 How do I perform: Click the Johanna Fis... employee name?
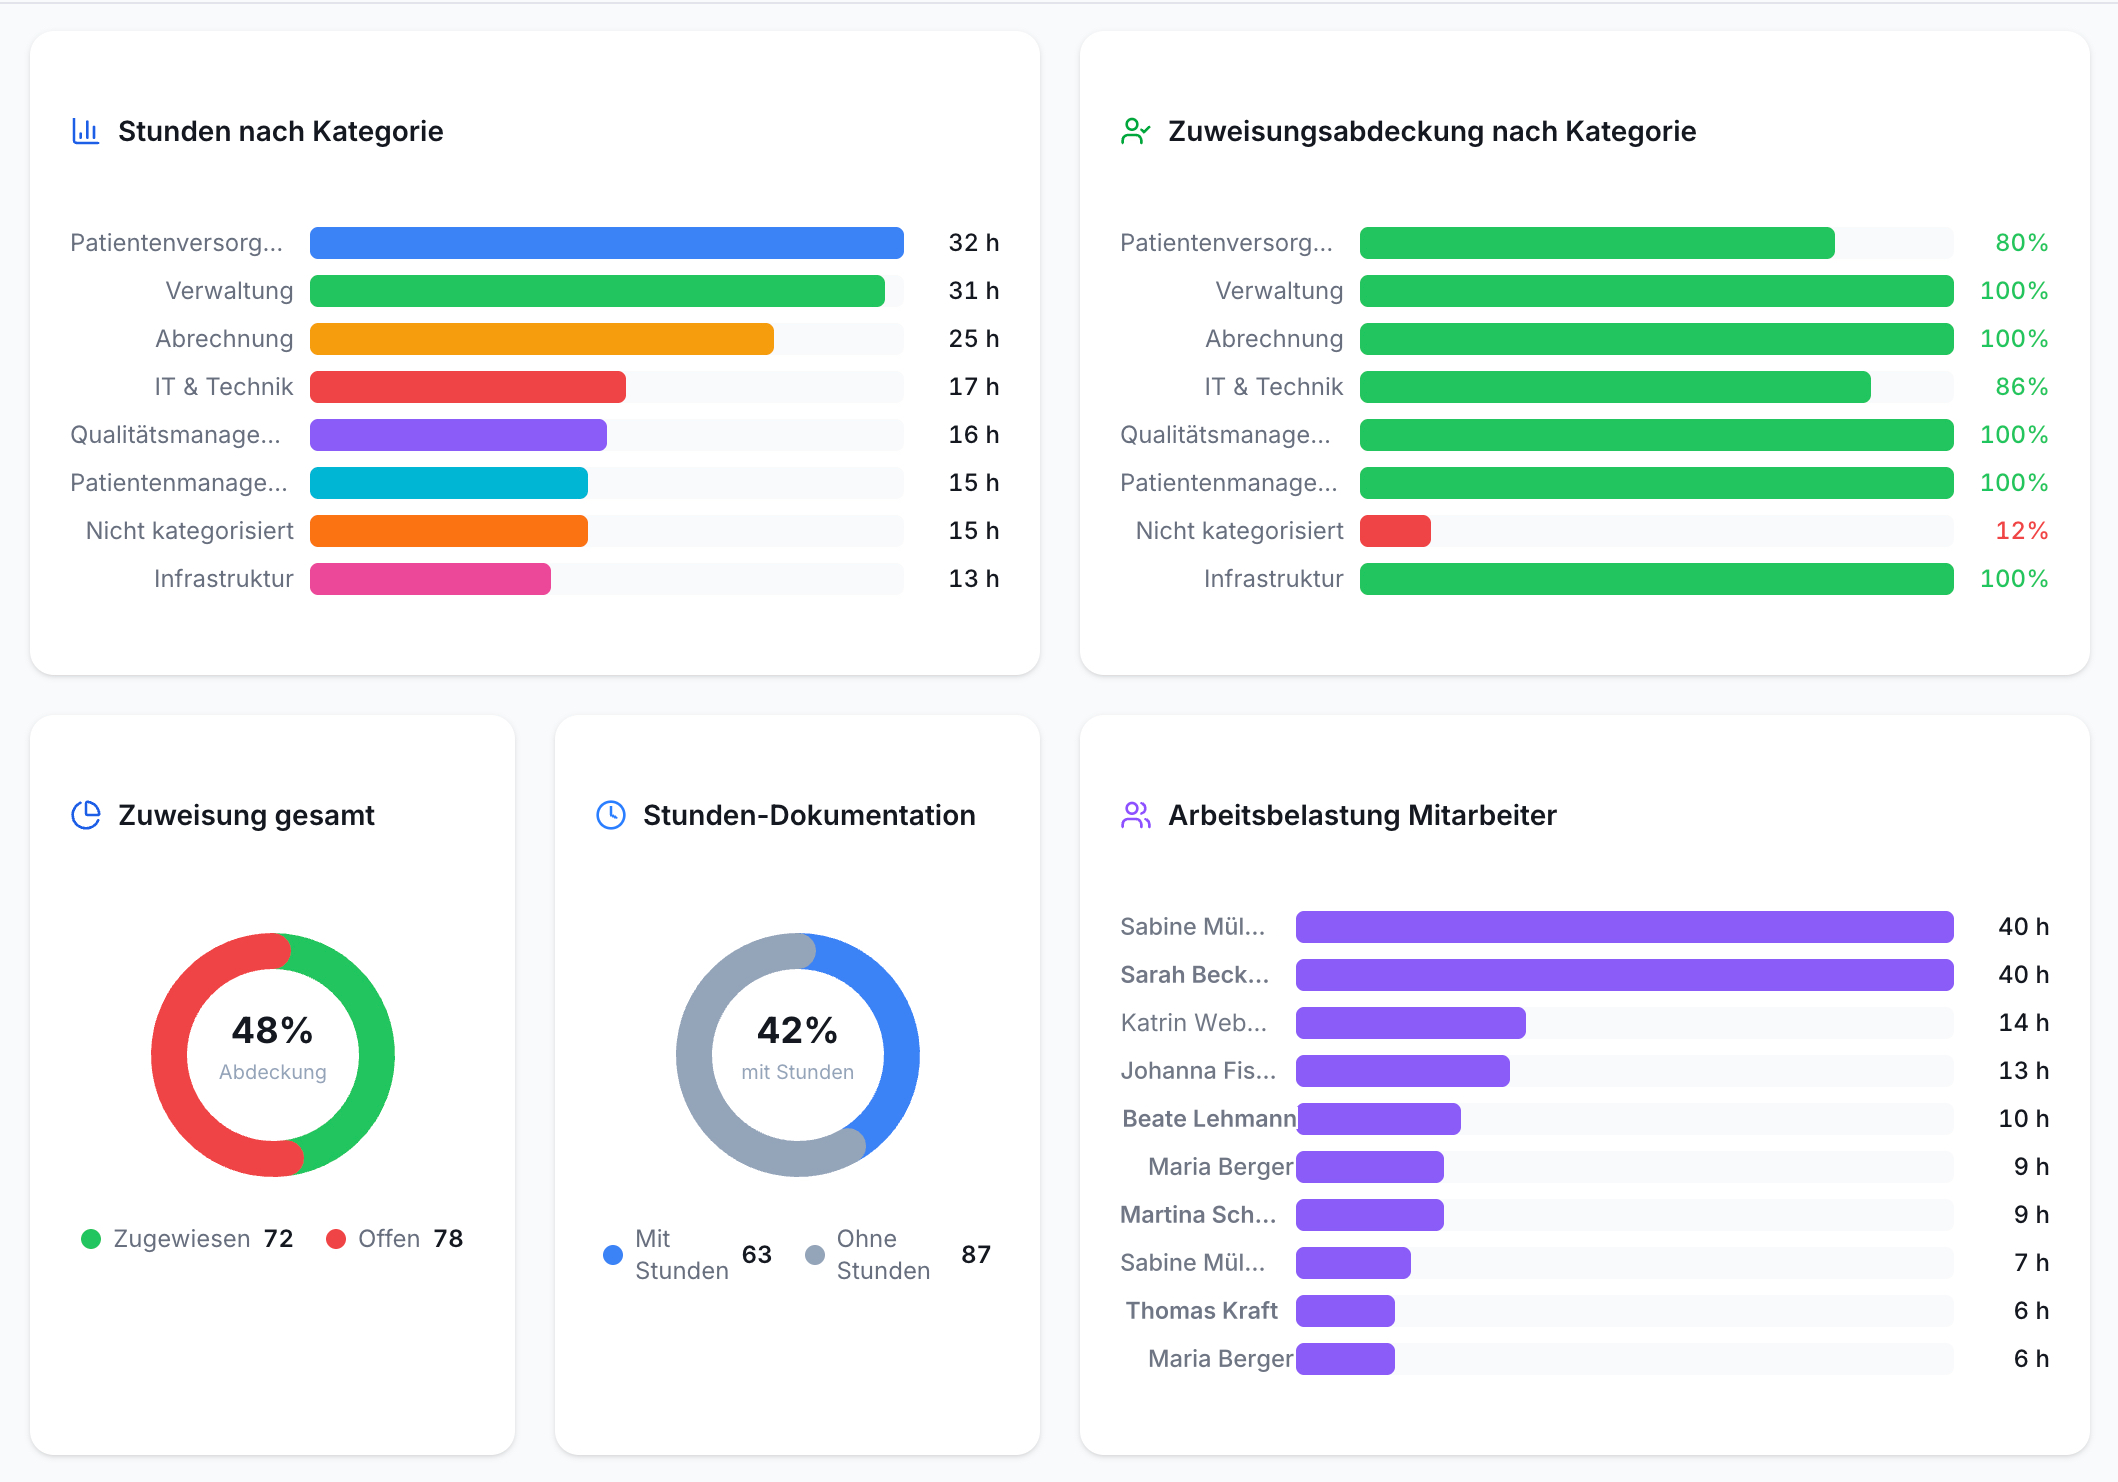[x=1198, y=1071]
